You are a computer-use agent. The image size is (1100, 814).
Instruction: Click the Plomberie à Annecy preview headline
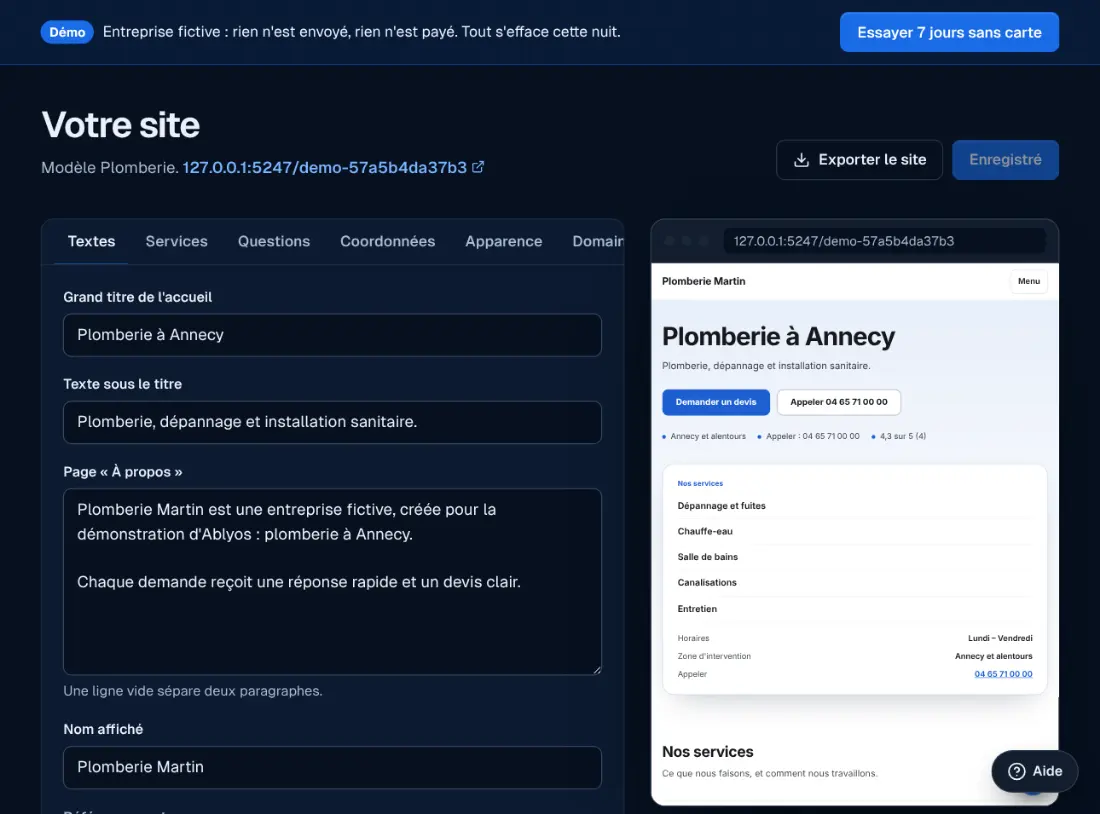tap(778, 337)
